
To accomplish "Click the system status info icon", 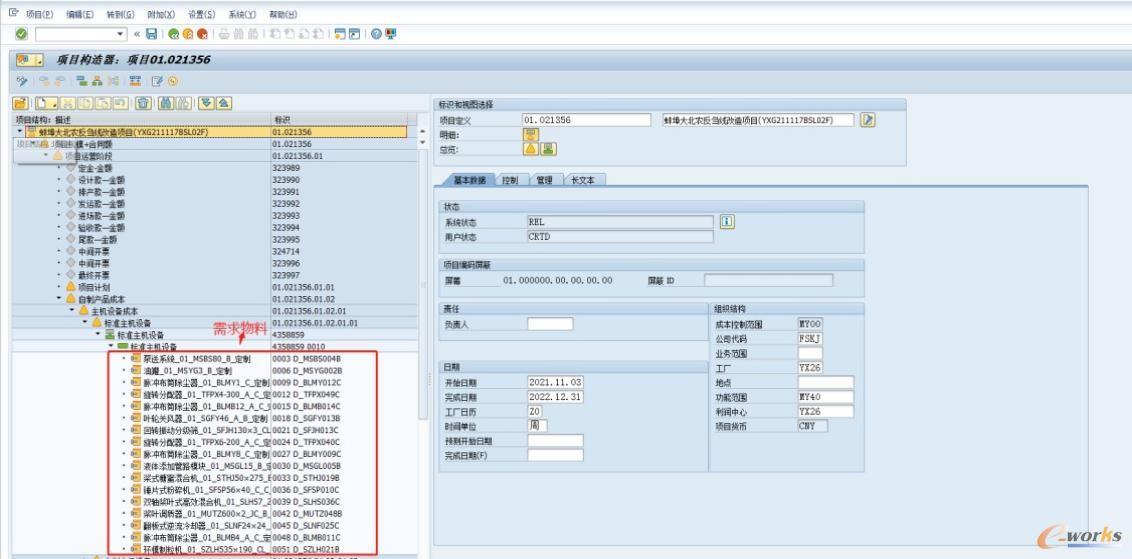I will point(728,222).
